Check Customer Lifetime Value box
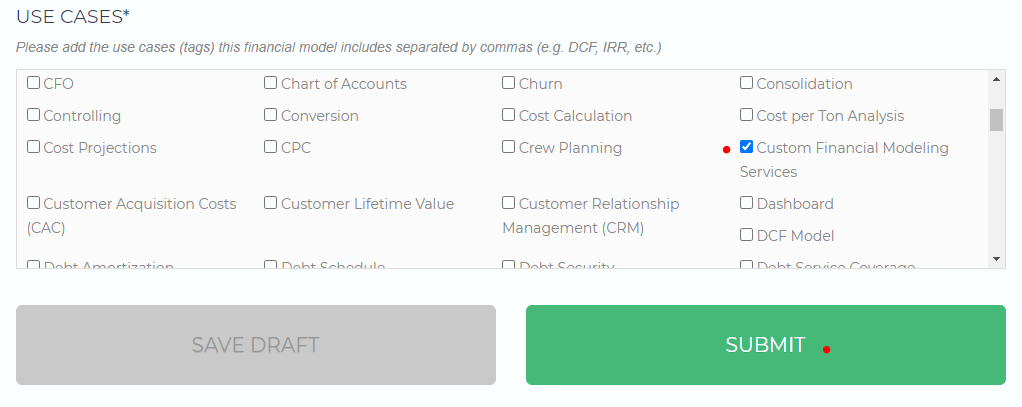1022x407 pixels. pos(270,203)
